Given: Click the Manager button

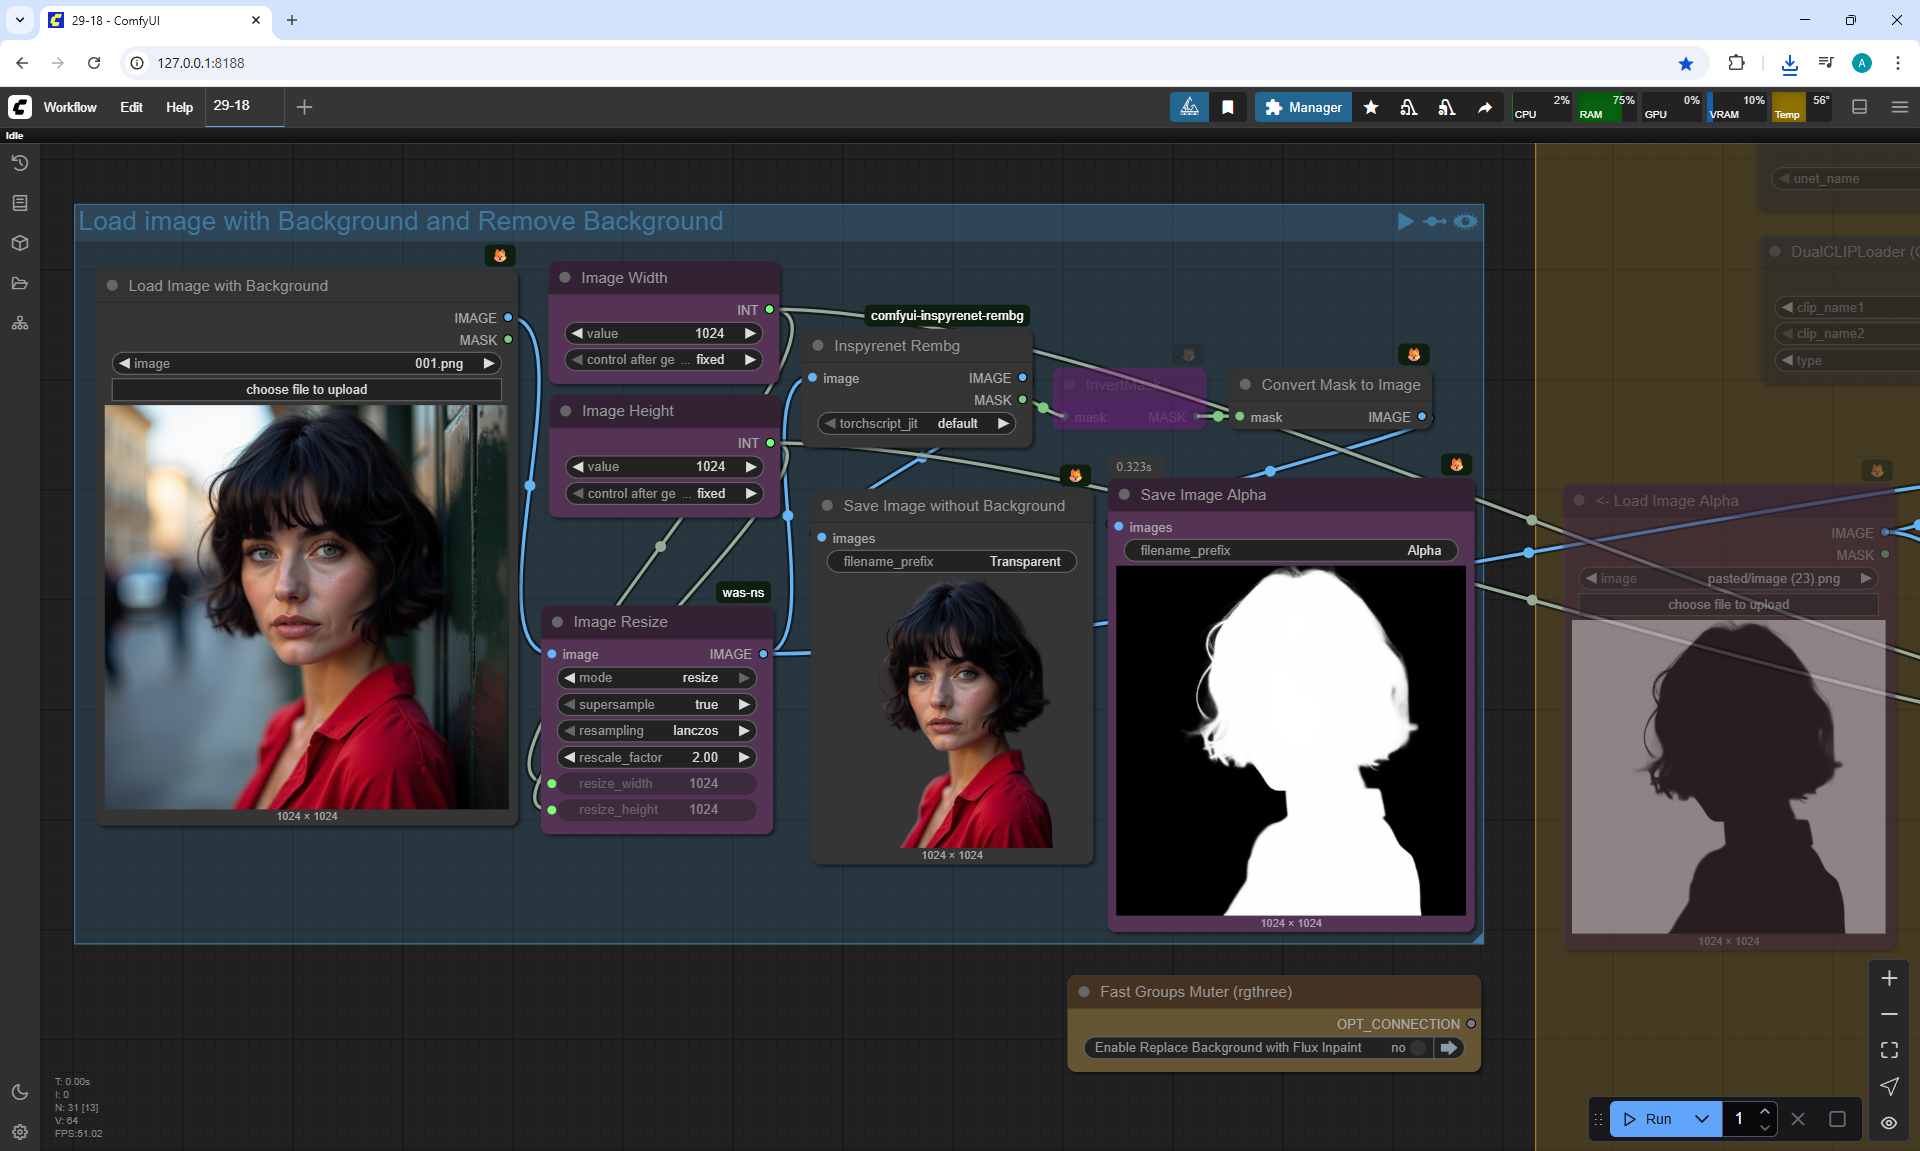Looking at the screenshot, I should (x=1303, y=107).
